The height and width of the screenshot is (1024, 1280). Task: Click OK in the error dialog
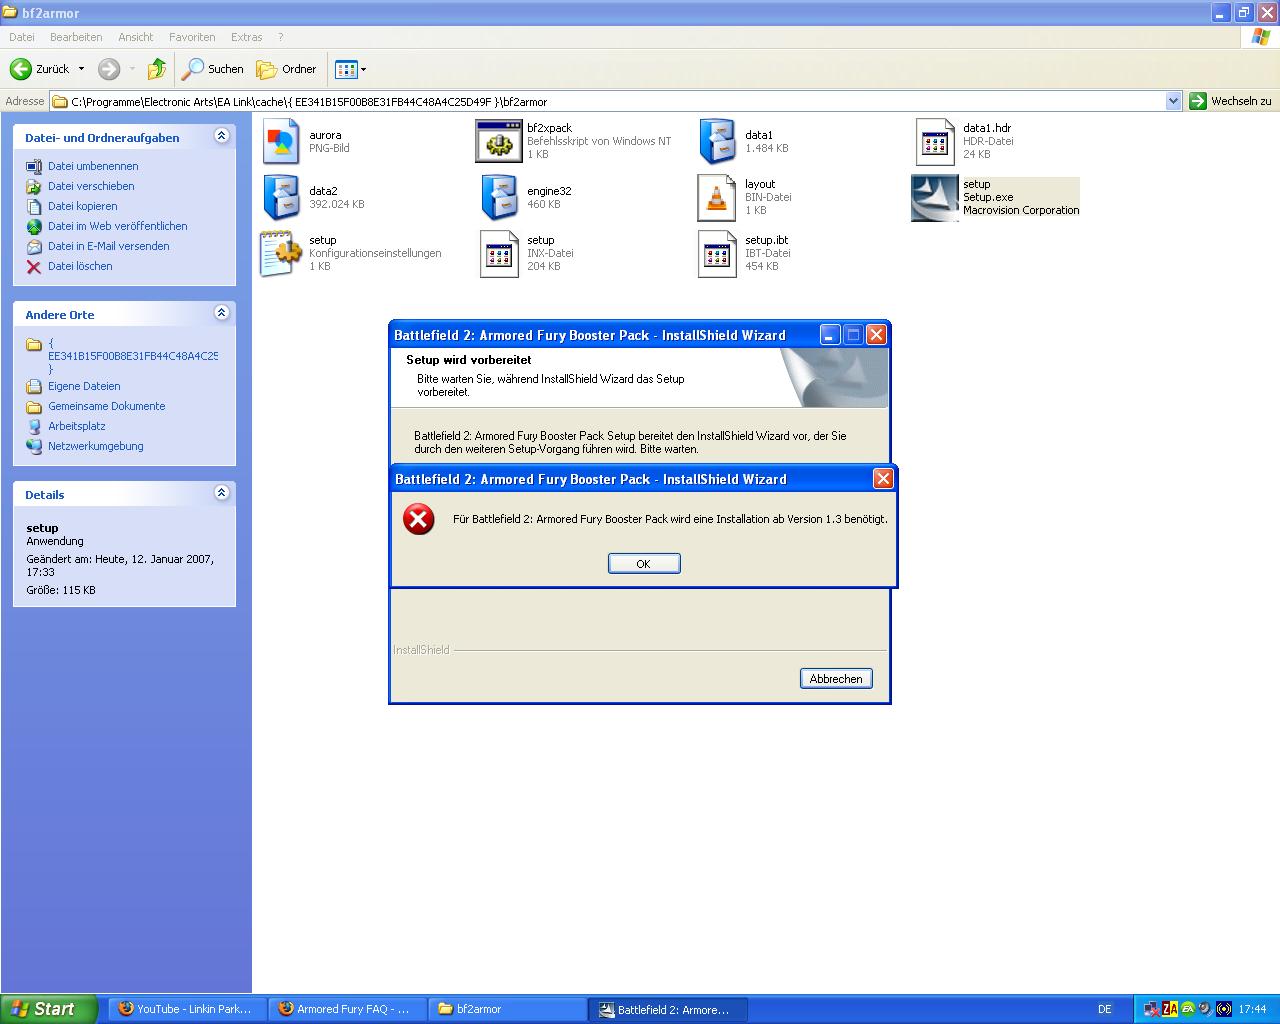[x=644, y=564]
